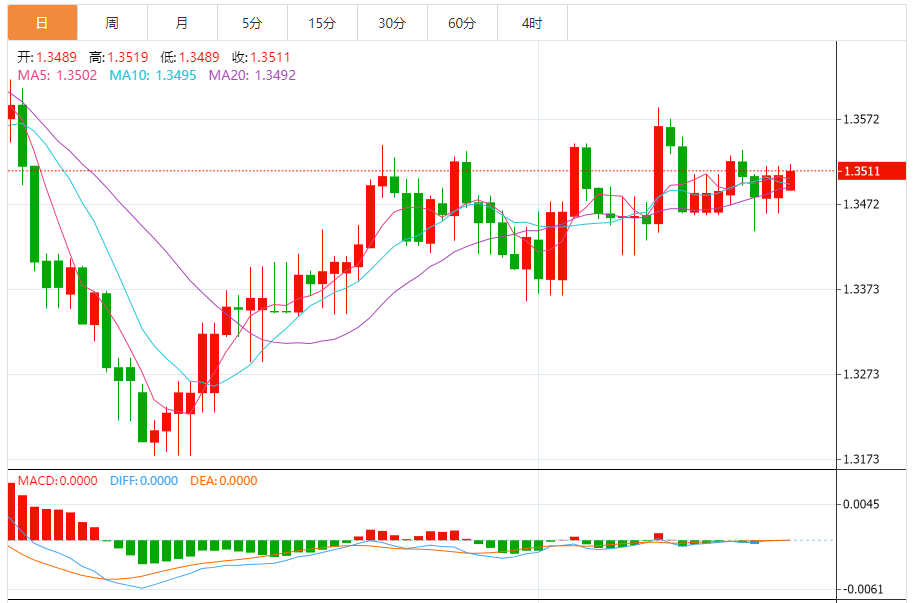Screen dimensions: 913x603
Task: Click the 收 closing price value 1.3511
Action: coord(270,57)
